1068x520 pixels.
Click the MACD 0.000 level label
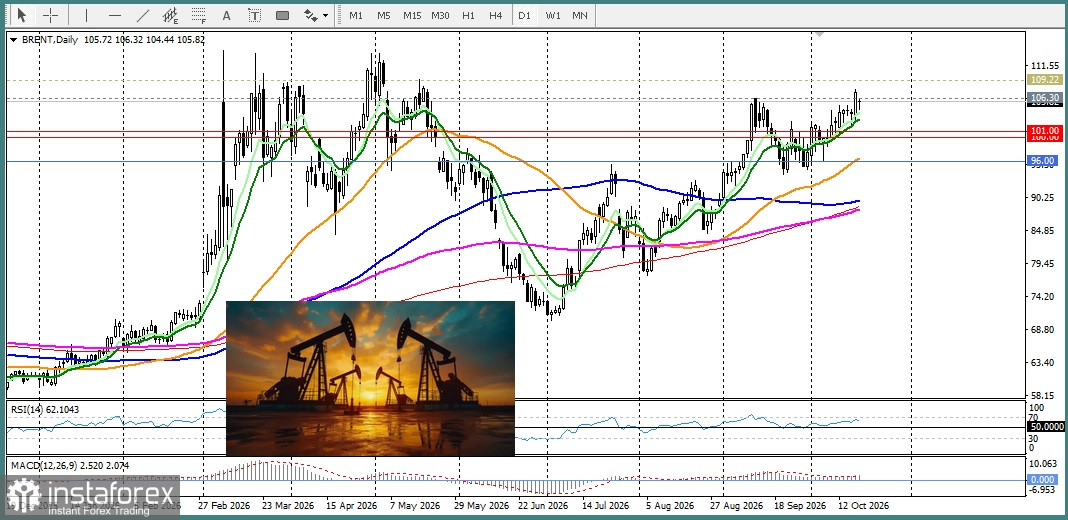point(1043,480)
